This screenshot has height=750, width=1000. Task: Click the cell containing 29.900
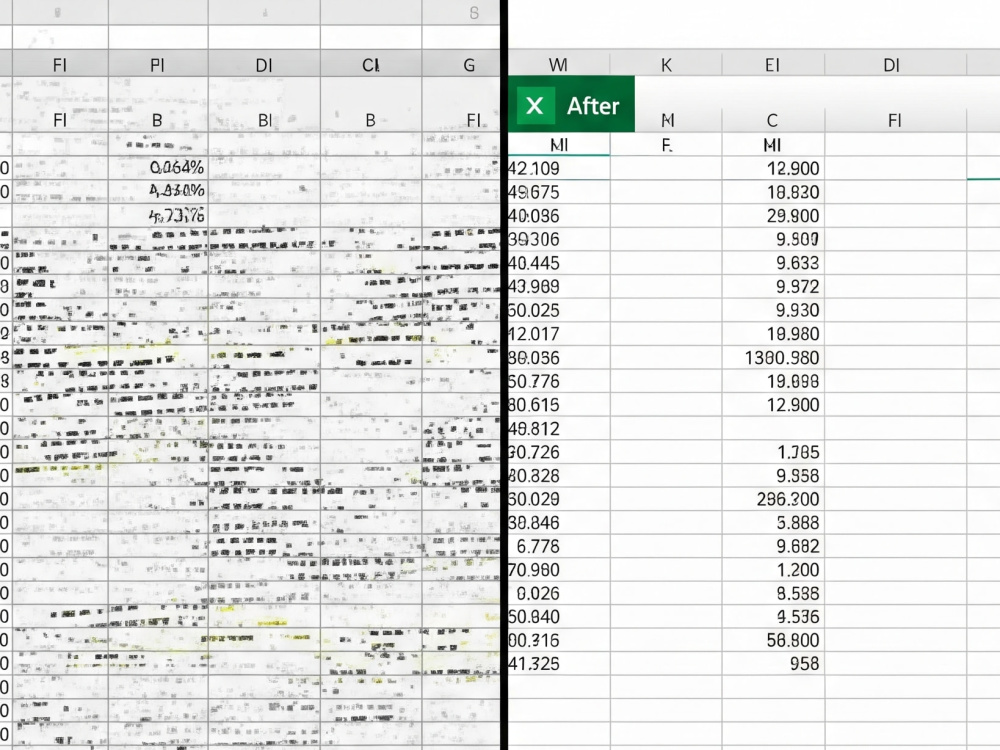pos(773,216)
